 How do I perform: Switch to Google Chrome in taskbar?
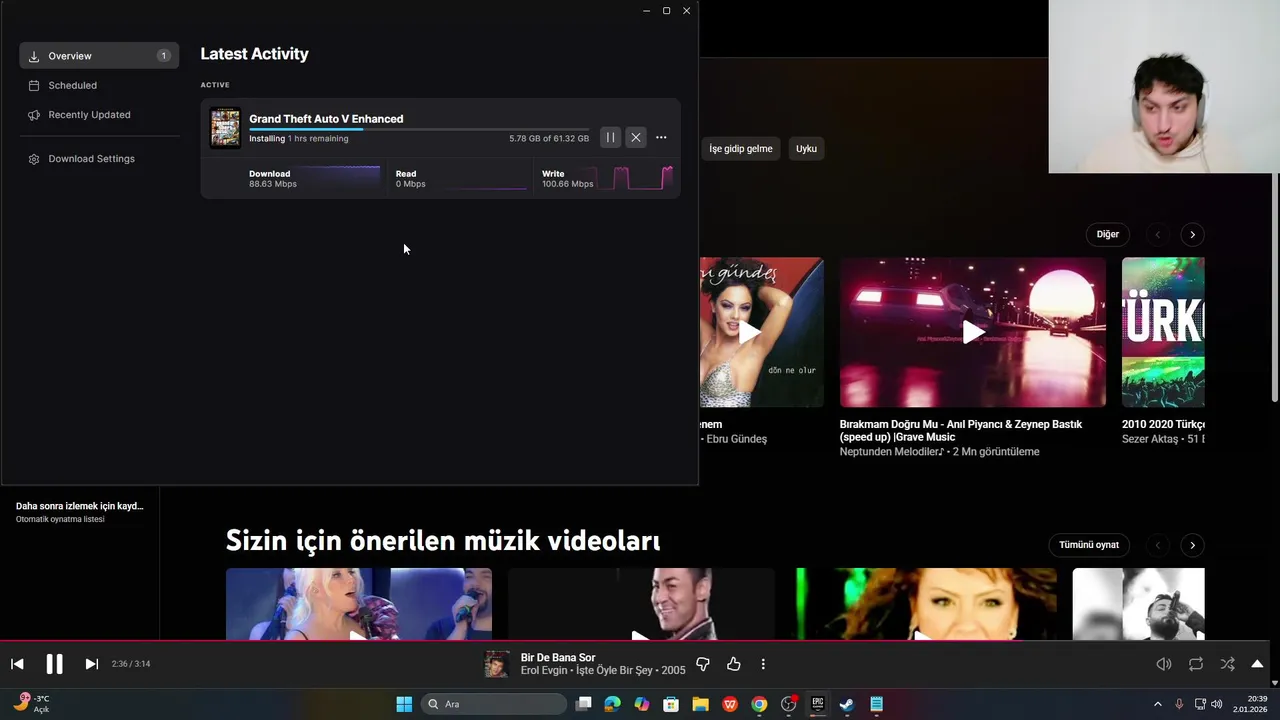(x=759, y=704)
